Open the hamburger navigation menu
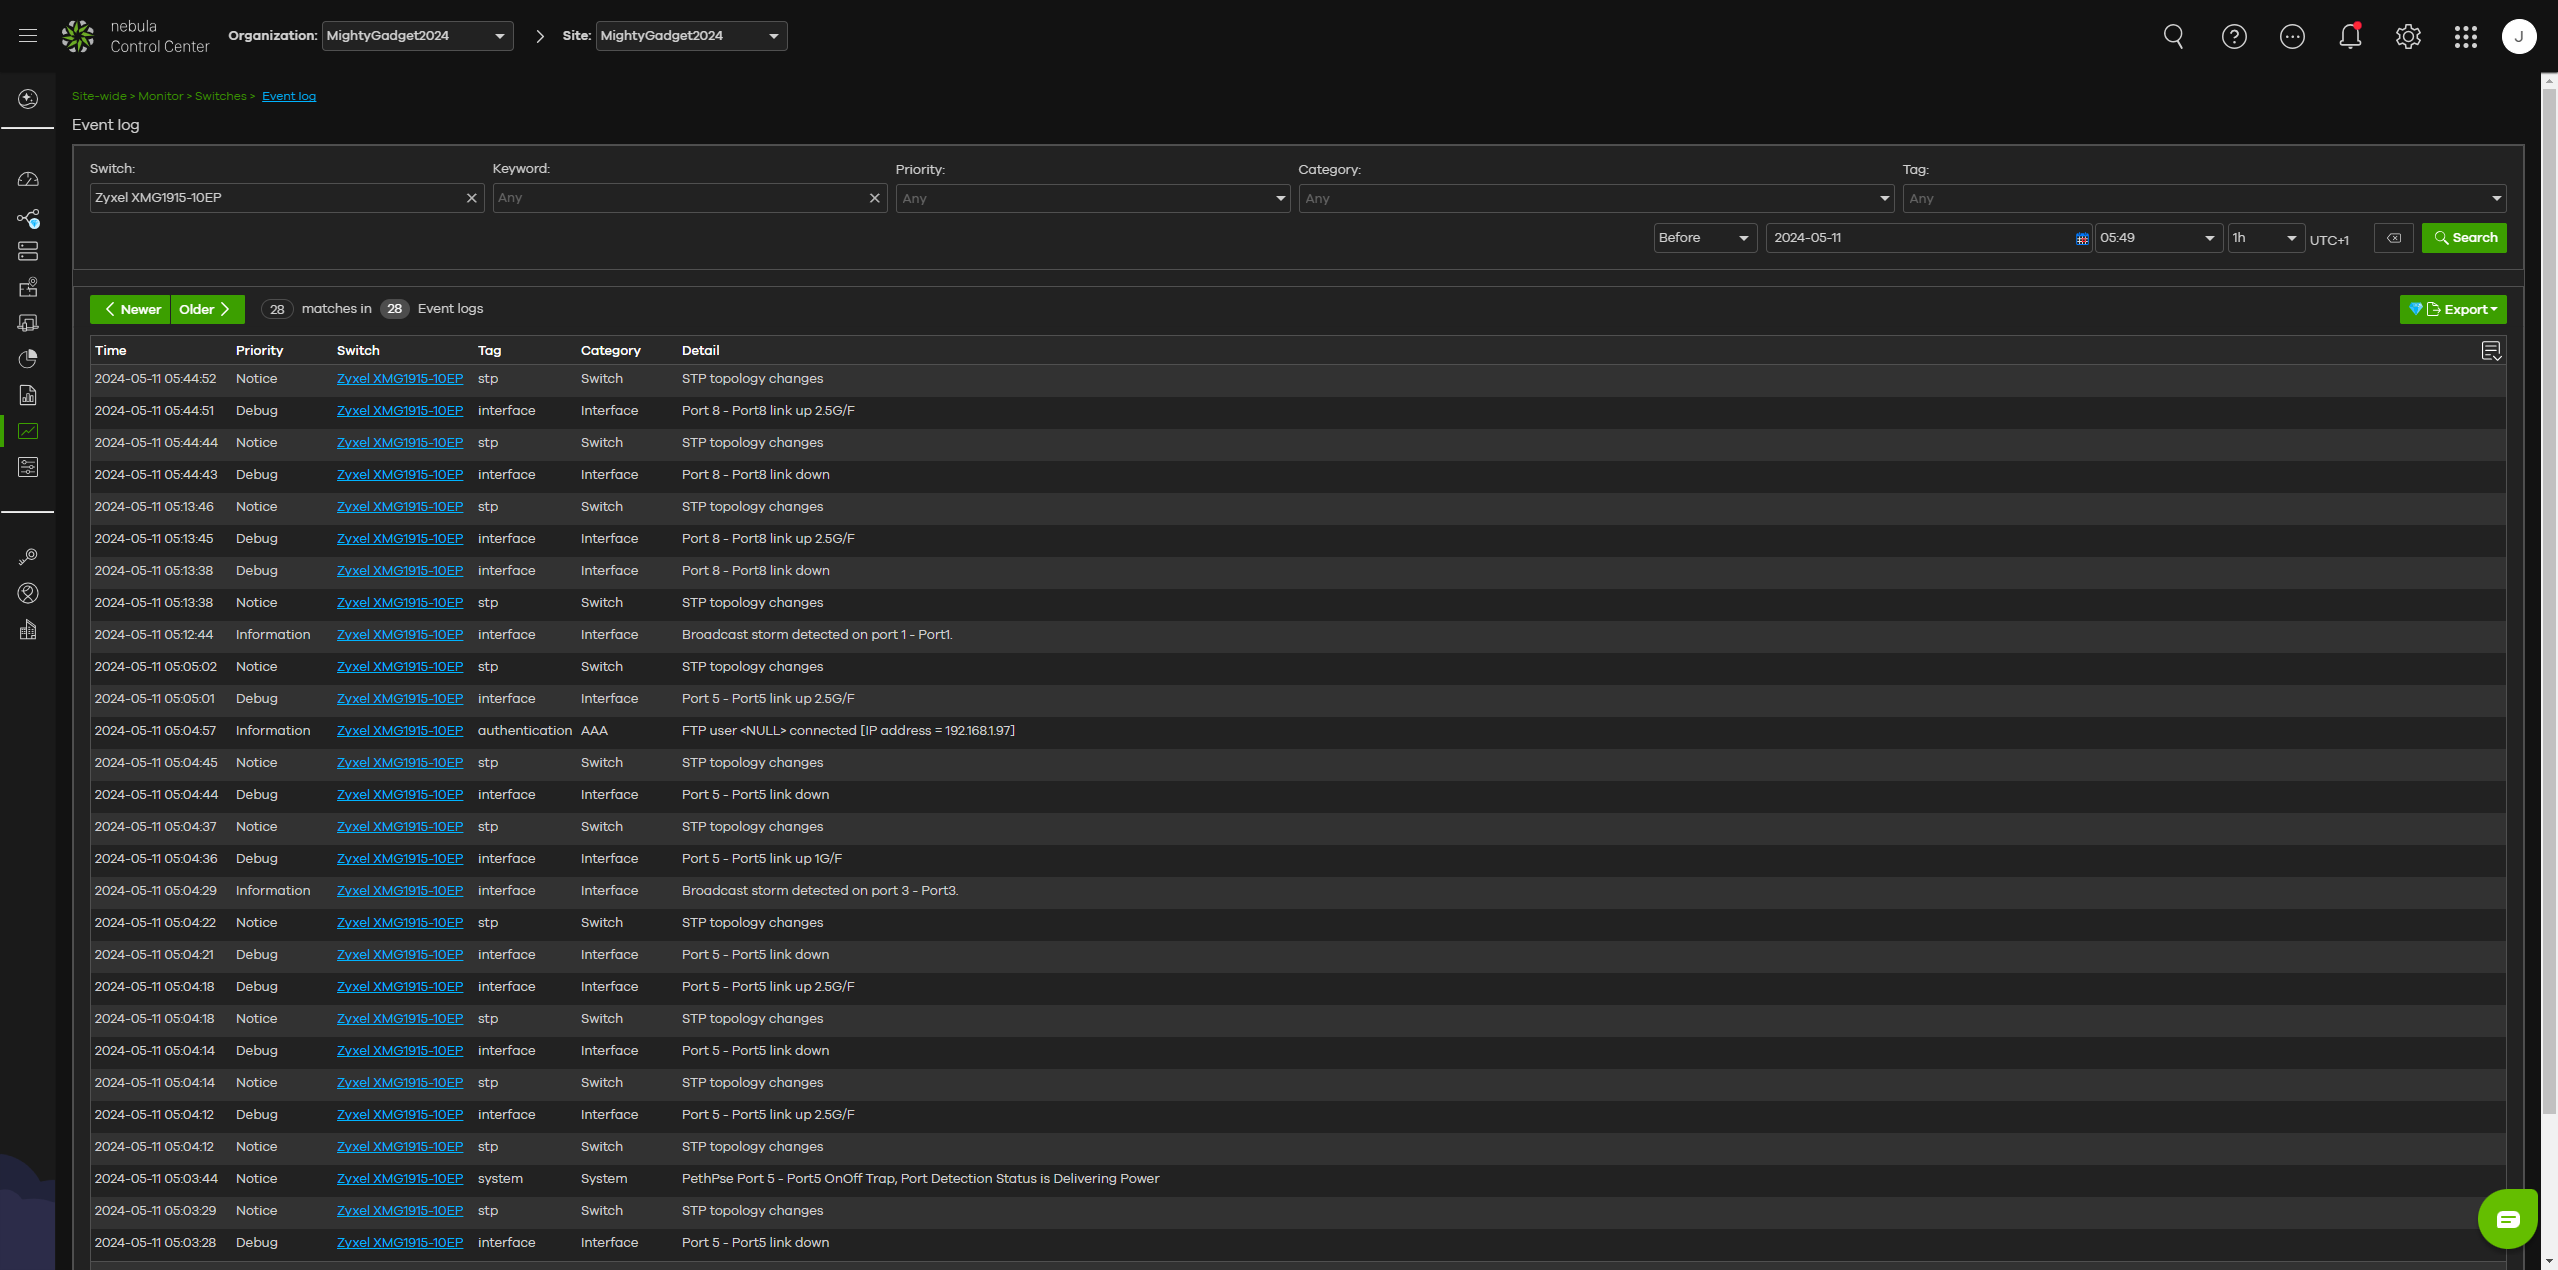This screenshot has width=2558, height=1270. [x=28, y=36]
